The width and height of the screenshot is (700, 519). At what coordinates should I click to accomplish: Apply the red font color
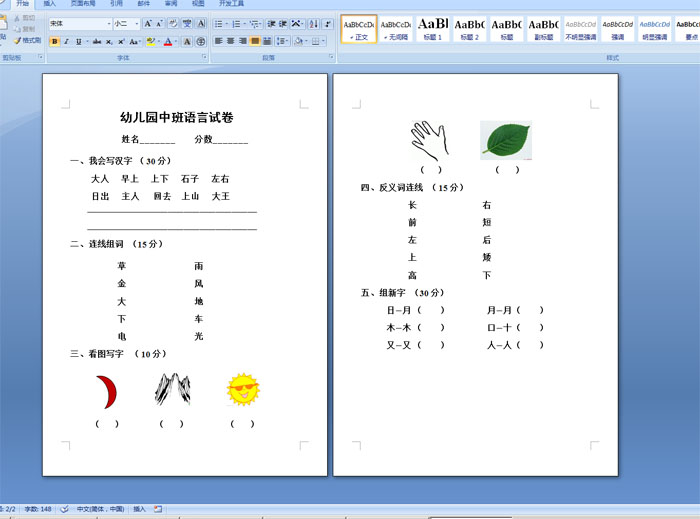pos(168,42)
